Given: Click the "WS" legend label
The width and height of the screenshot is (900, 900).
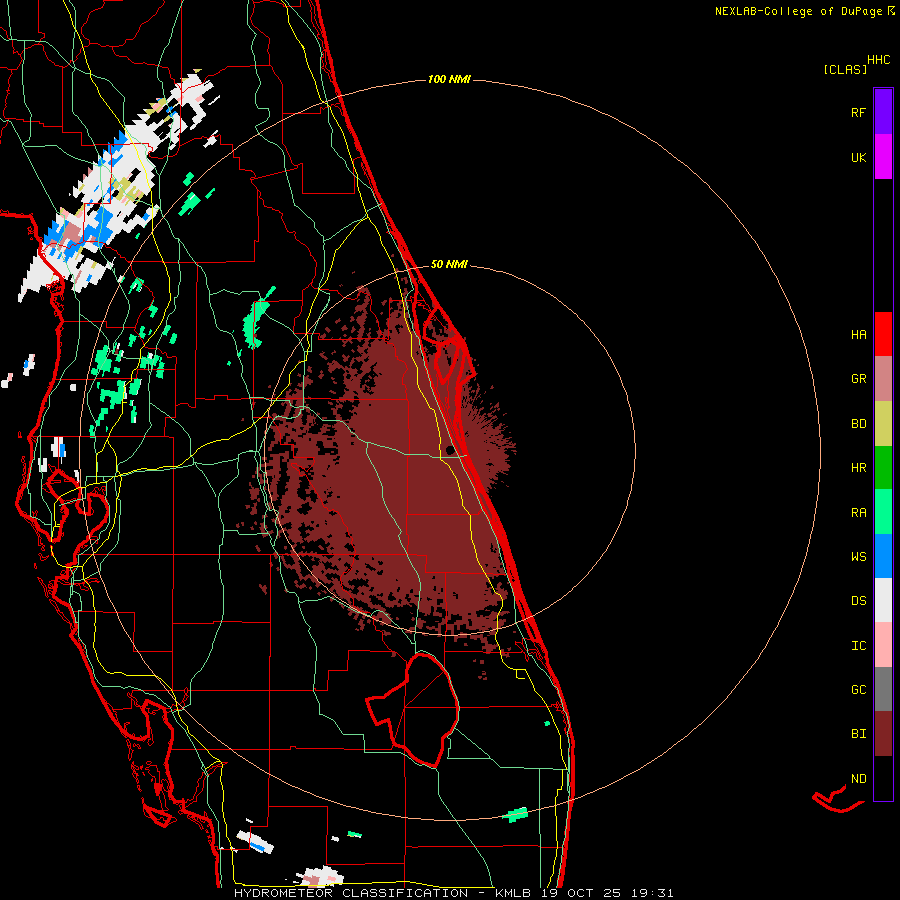Looking at the screenshot, I should pyautogui.click(x=858, y=556).
